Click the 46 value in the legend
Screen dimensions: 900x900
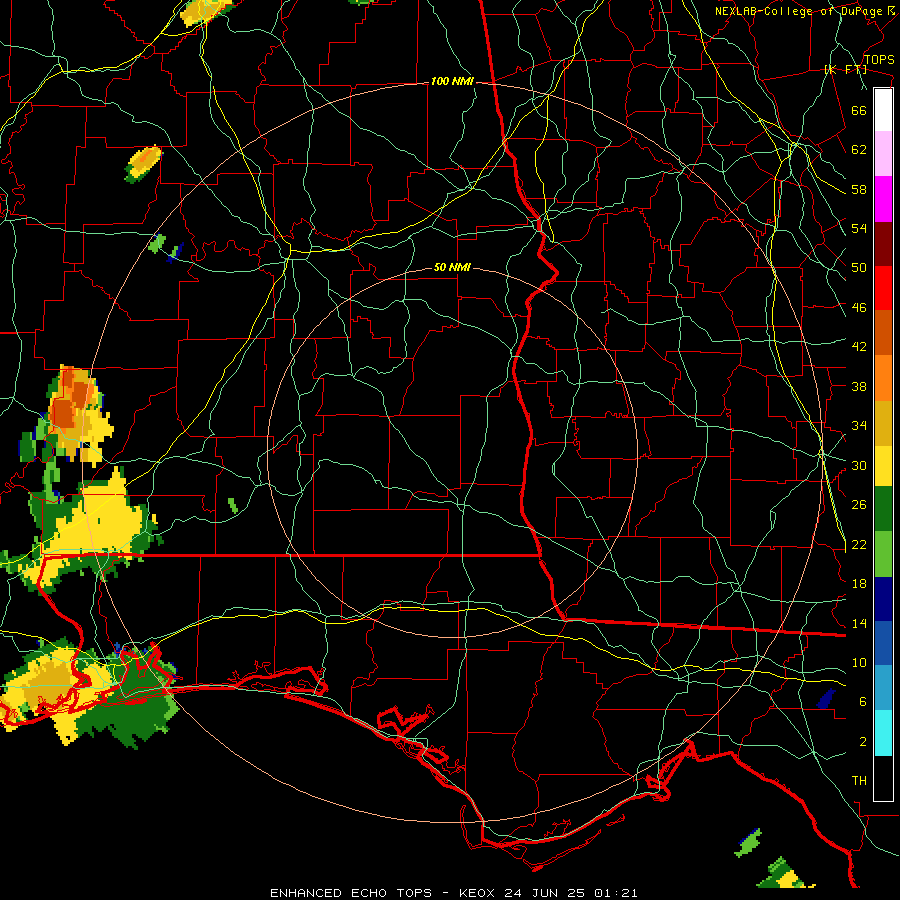pyautogui.click(x=859, y=308)
